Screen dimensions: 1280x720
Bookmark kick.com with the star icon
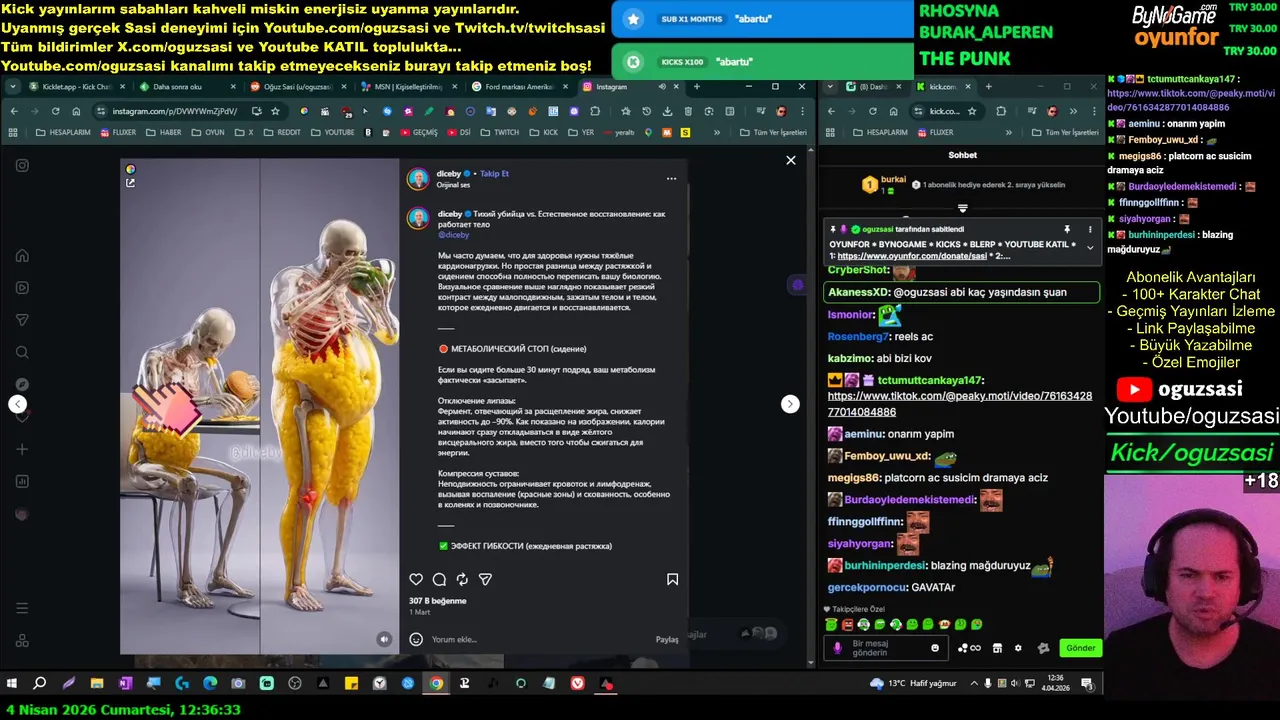tap(972, 111)
